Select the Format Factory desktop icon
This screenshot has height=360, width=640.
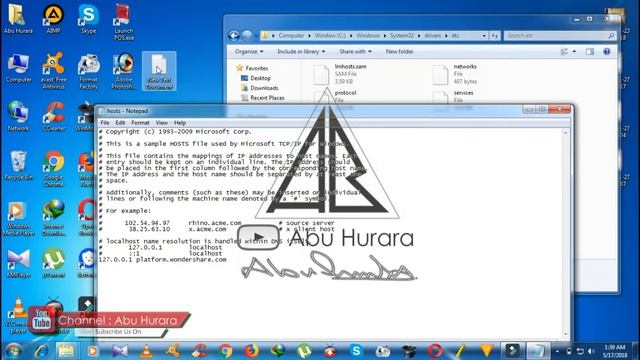89,71
